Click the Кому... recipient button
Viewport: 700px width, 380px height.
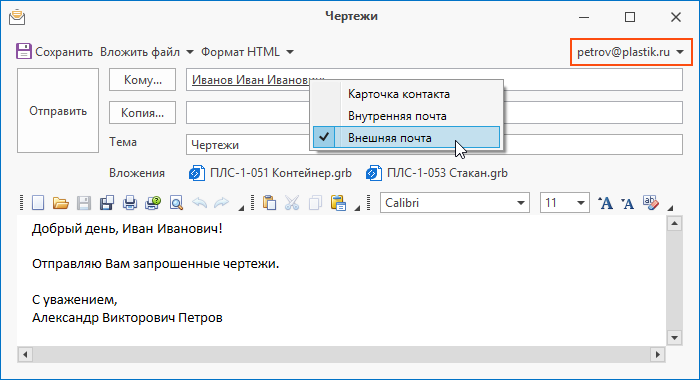click(x=142, y=80)
